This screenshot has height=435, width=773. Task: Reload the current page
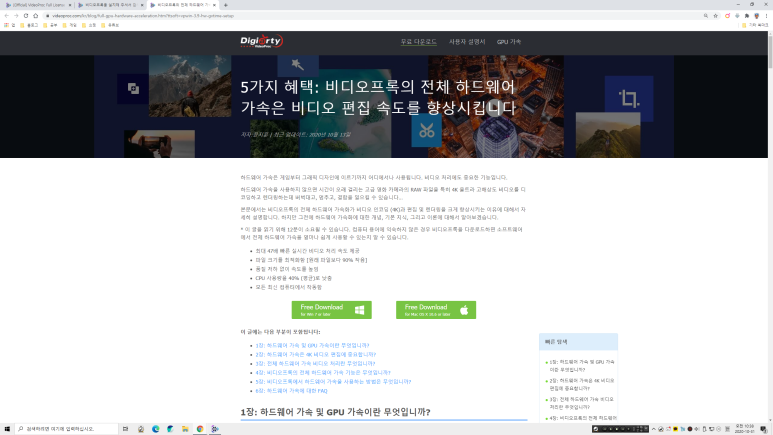click(x=26, y=16)
